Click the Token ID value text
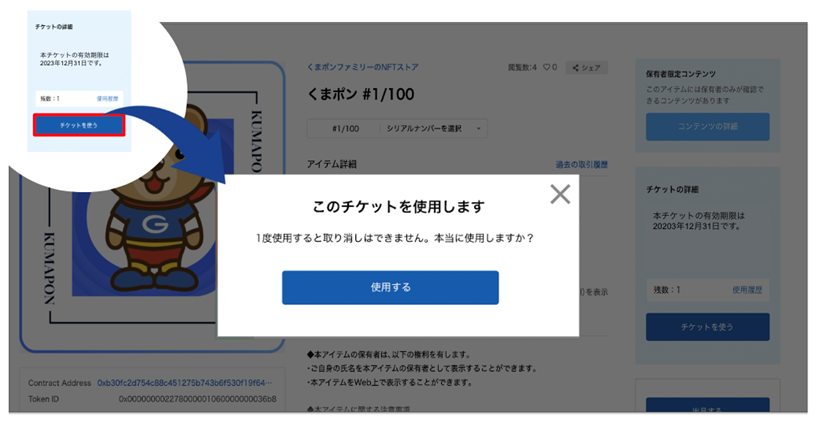The width and height of the screenshot is (816, 422). pyautogui.click(x=197, y=399)
